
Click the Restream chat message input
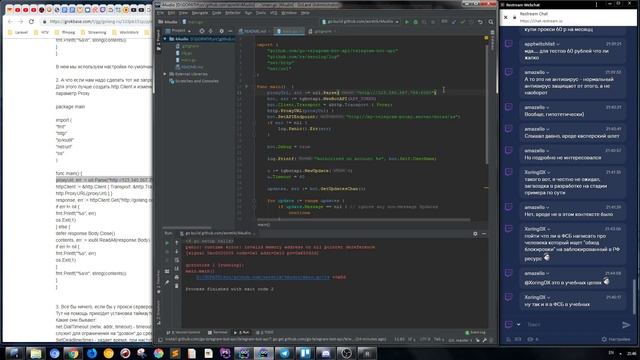(x=570, y=325)
